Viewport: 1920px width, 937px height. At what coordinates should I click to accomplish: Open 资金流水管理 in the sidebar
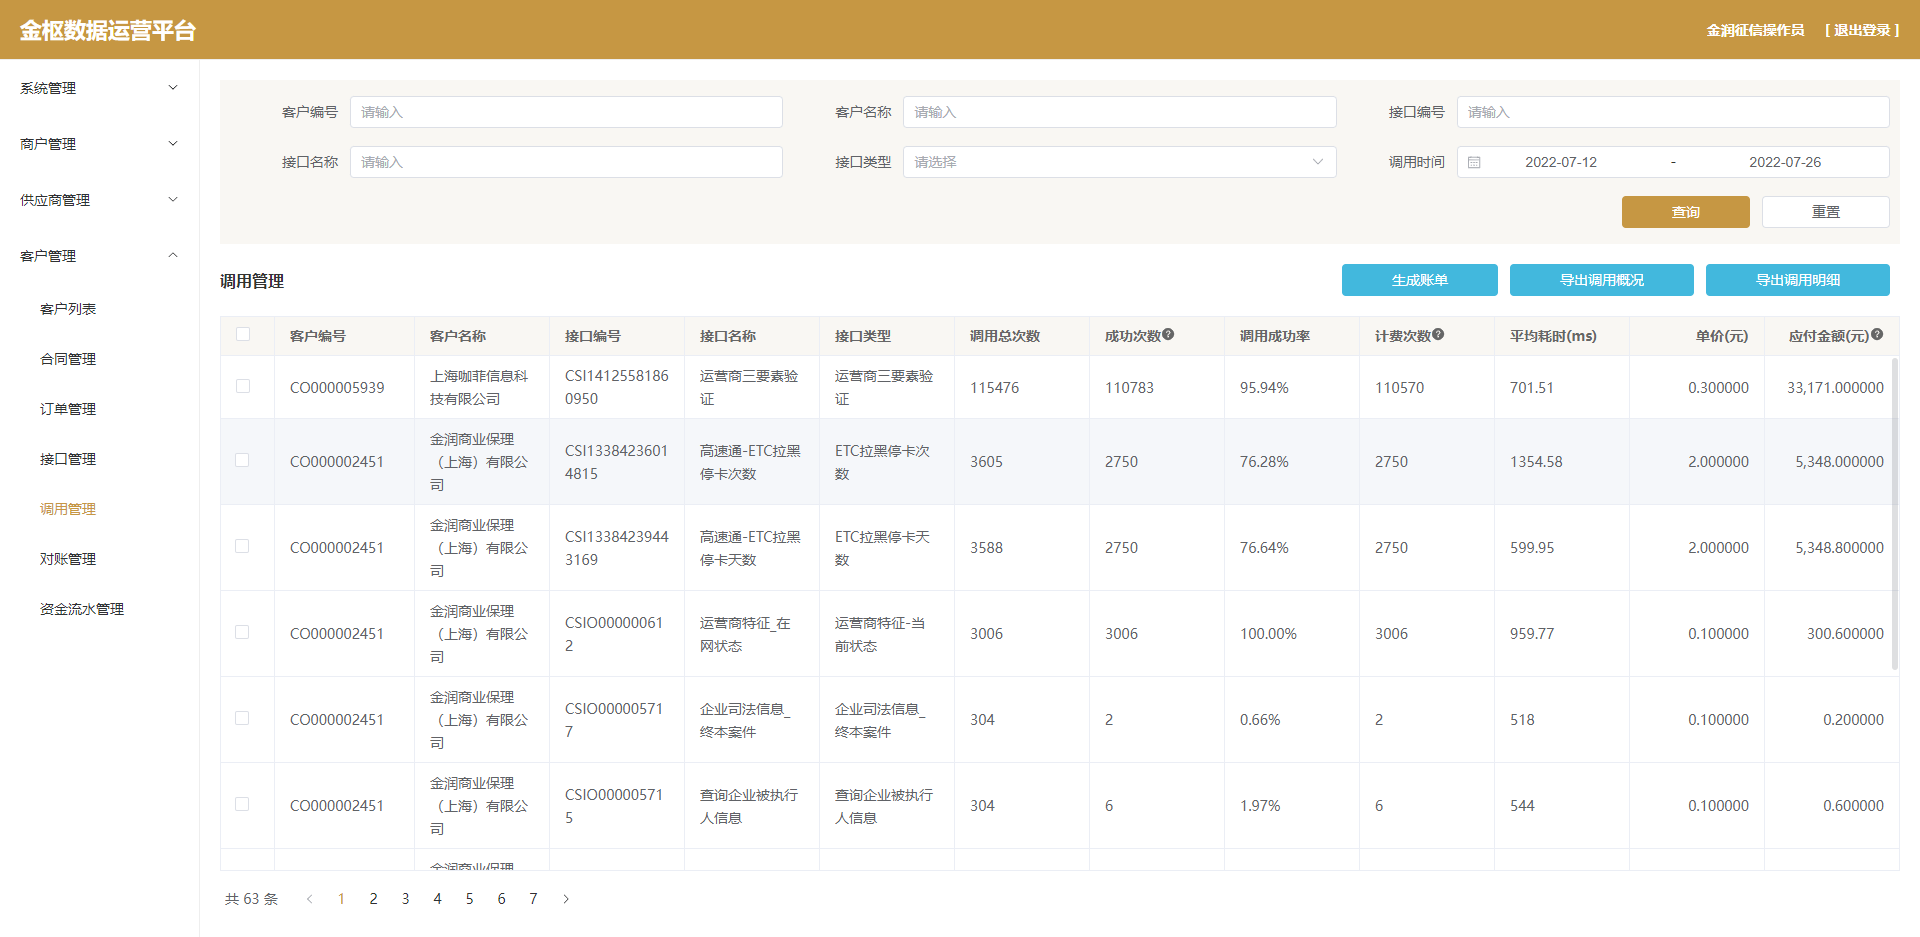pyautogui.click(x=82, y=609)
